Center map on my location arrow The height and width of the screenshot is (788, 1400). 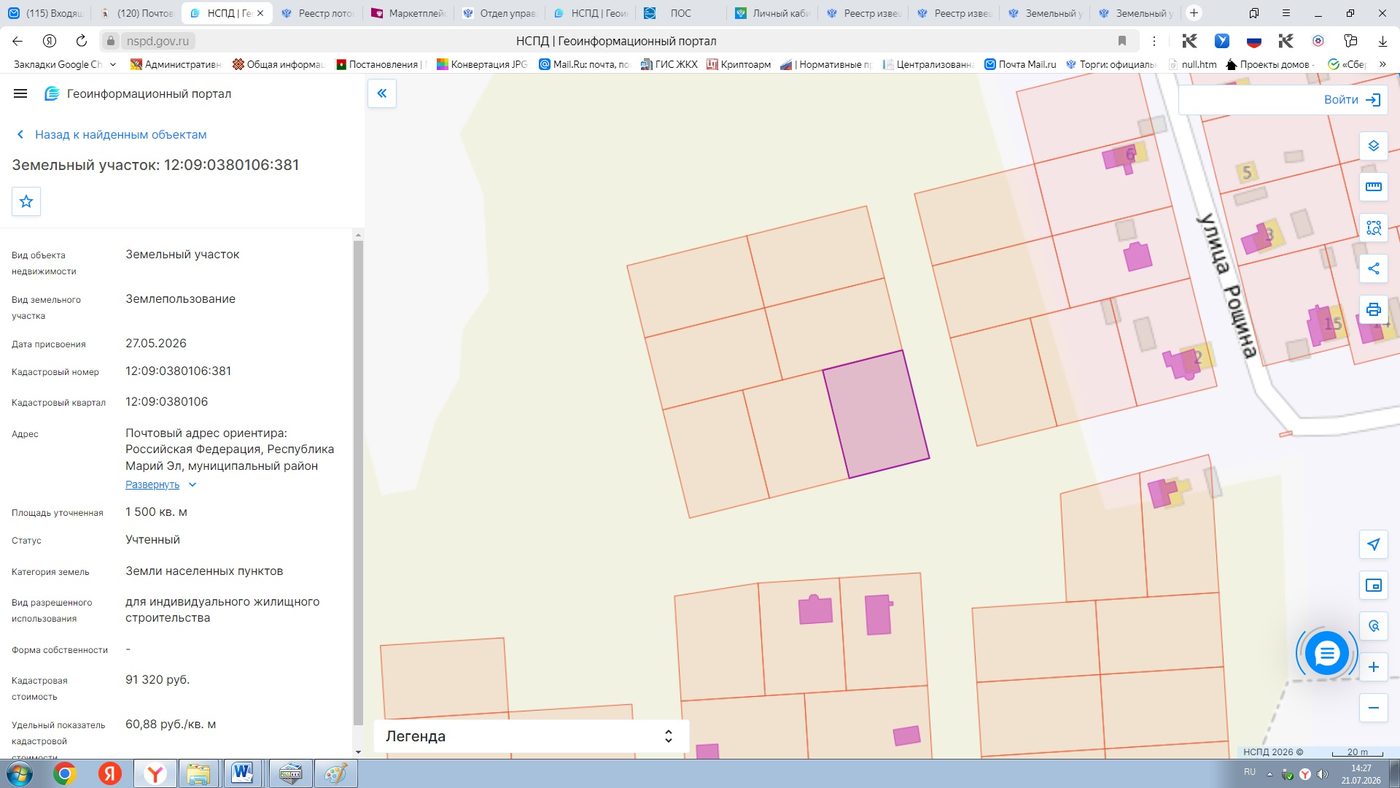click(1373, 545)
